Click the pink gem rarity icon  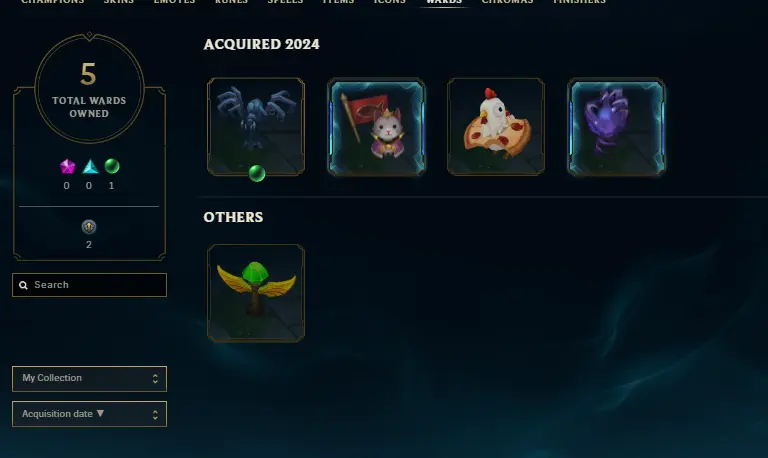coord(67,167)
